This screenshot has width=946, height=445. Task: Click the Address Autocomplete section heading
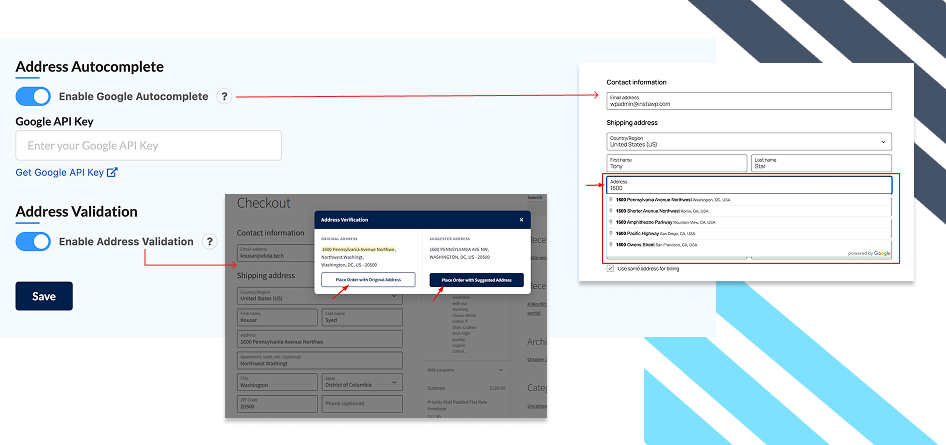pyautogui.click(x=89, y=66)
